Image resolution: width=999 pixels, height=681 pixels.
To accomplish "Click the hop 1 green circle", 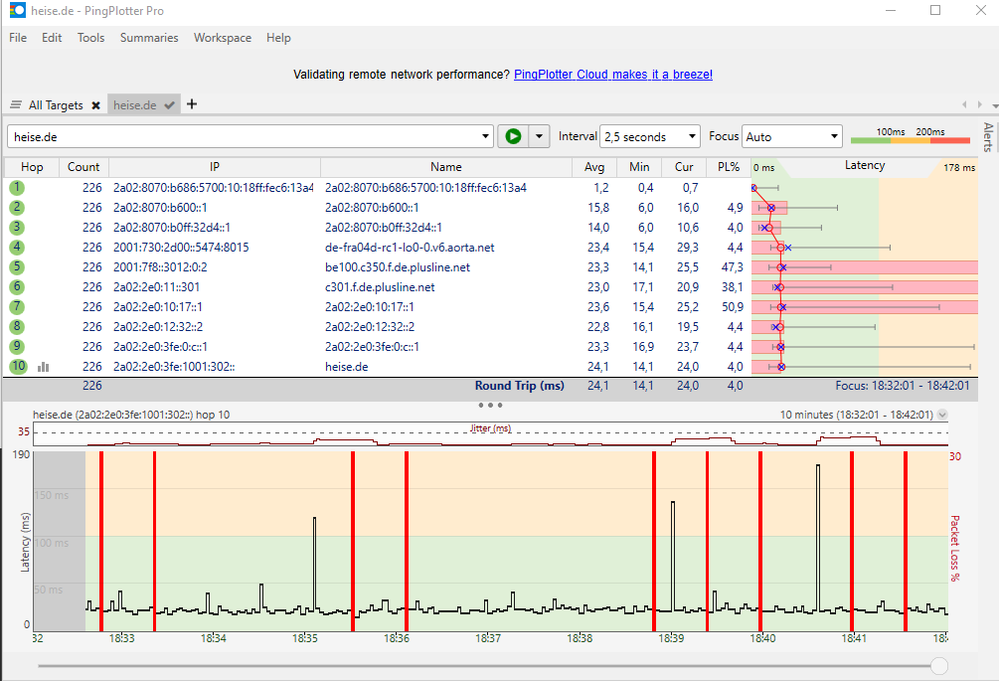I will pos(18,187).
